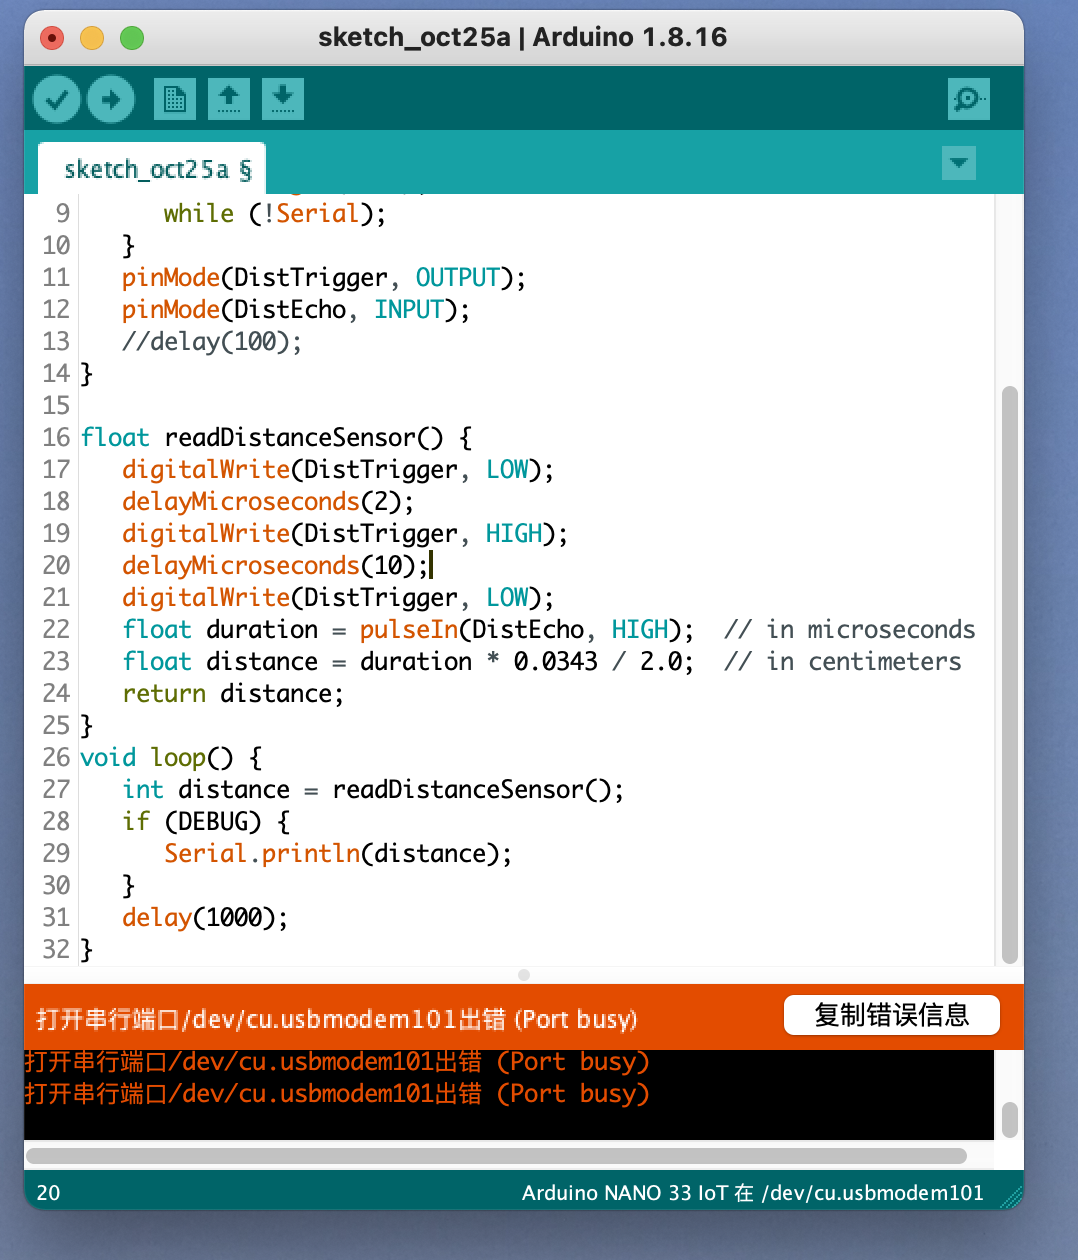
Task: Click the 复制错误信息 button
Action: [x=892, y=1015]
